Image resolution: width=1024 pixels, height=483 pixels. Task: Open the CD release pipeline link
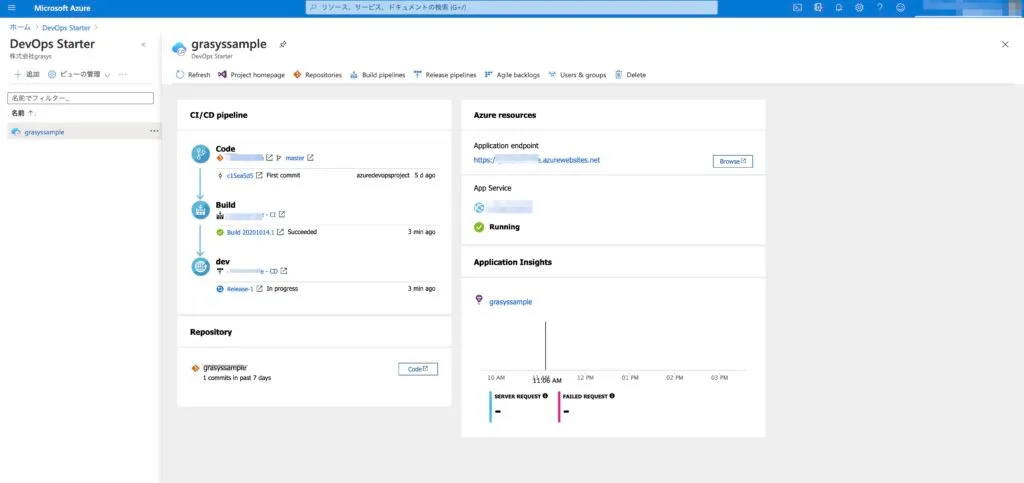[x=252, y=271]
